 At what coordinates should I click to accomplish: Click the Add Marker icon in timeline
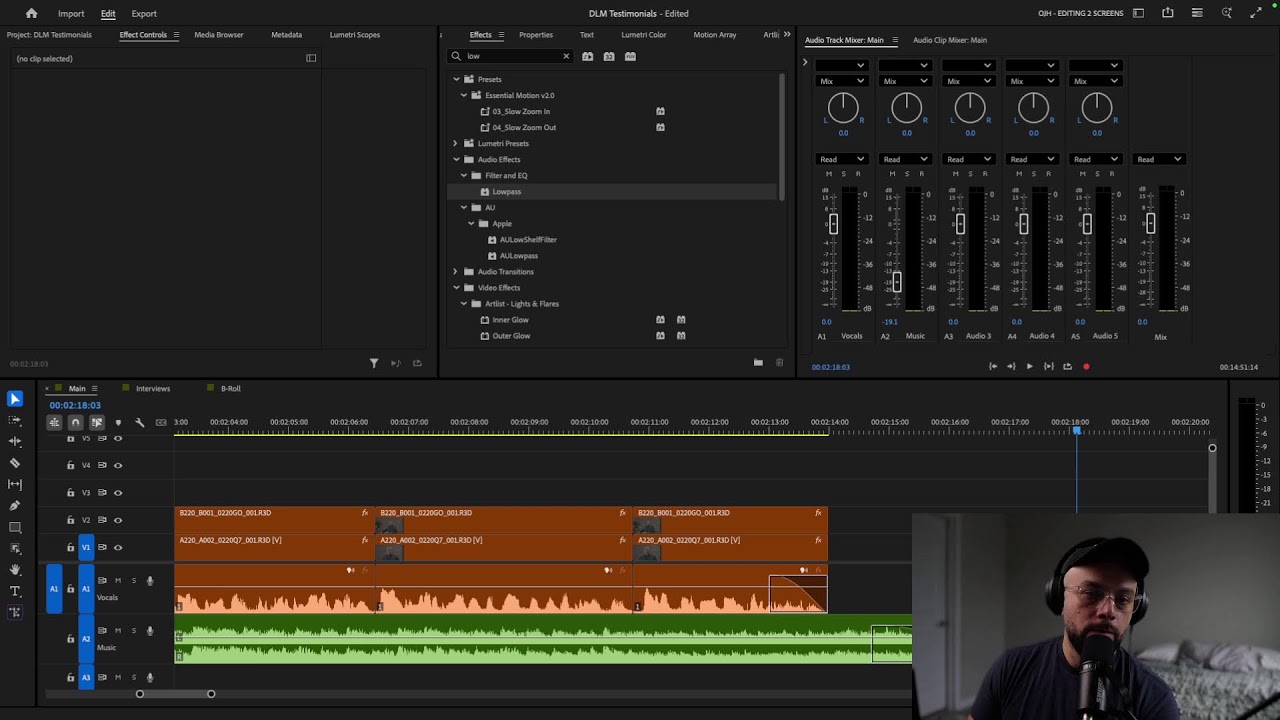click(x=118, y=422)
